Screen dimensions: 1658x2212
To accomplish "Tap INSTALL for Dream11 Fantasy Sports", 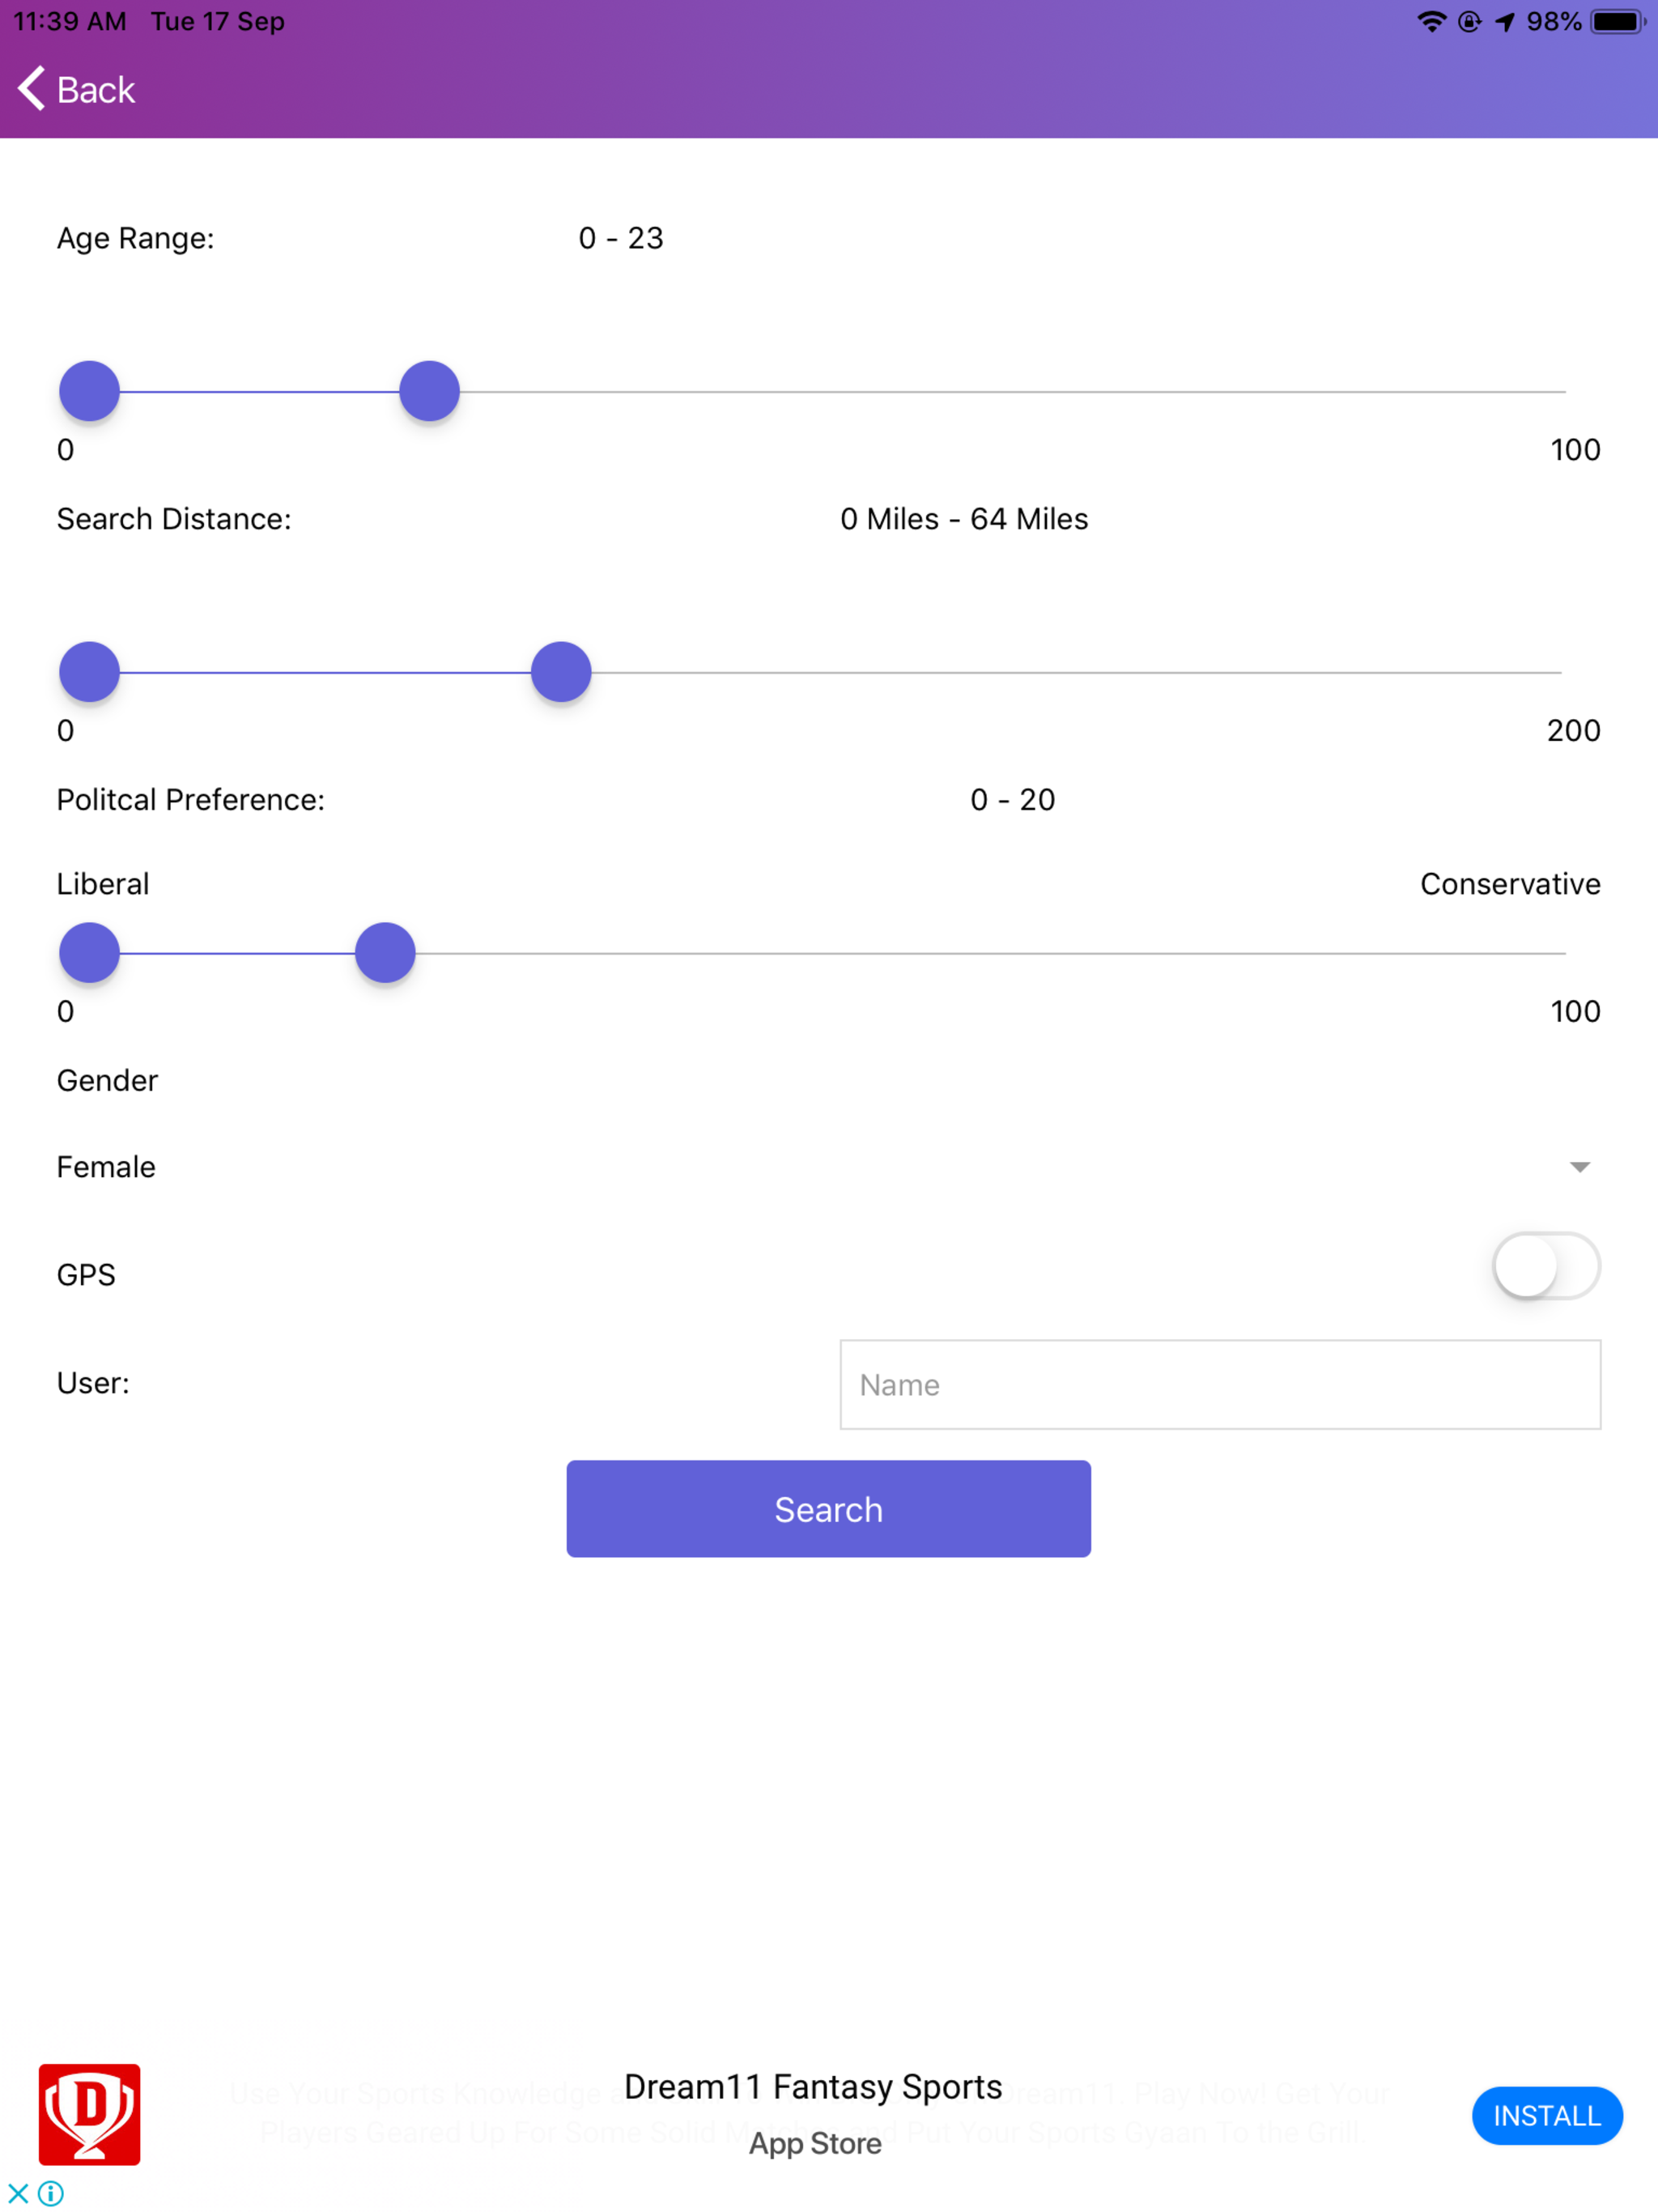I will [x=1547, y=2115].
